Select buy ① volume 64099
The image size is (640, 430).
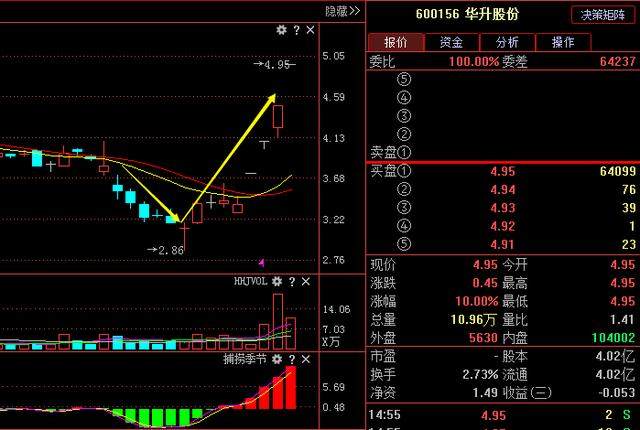[x=618, y=171]
